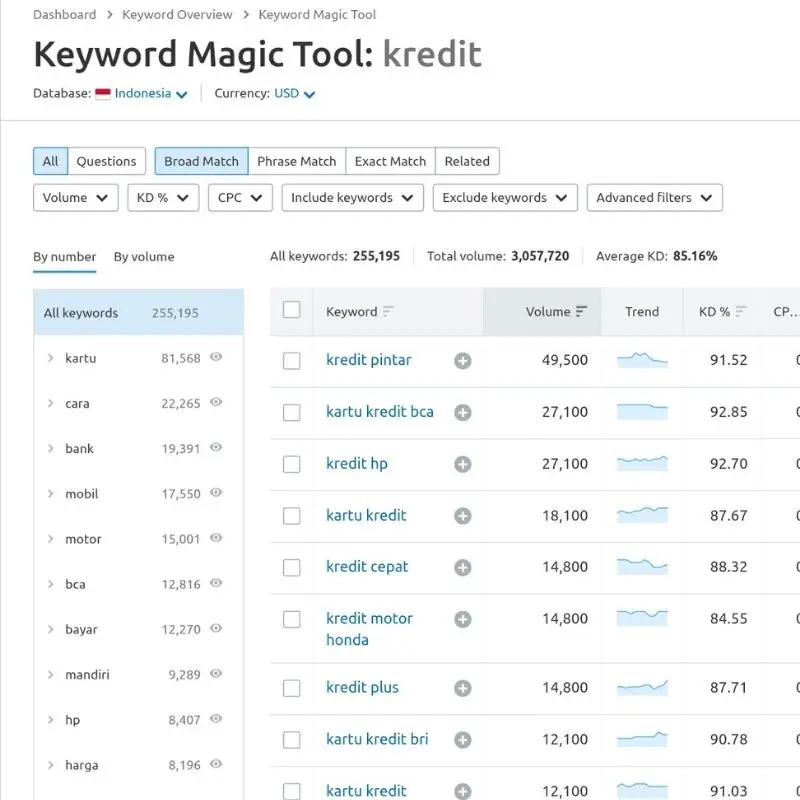Switch to the Questions tab
The width and height of the screenshot is (800, 800).
(106, 161)
